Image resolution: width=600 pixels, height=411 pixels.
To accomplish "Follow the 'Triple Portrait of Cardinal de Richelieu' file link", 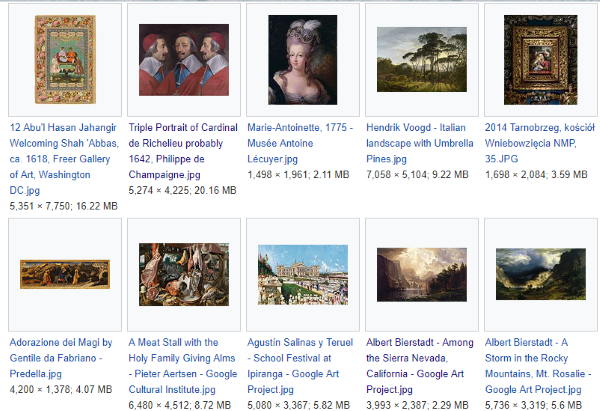I will click(183, 151).
